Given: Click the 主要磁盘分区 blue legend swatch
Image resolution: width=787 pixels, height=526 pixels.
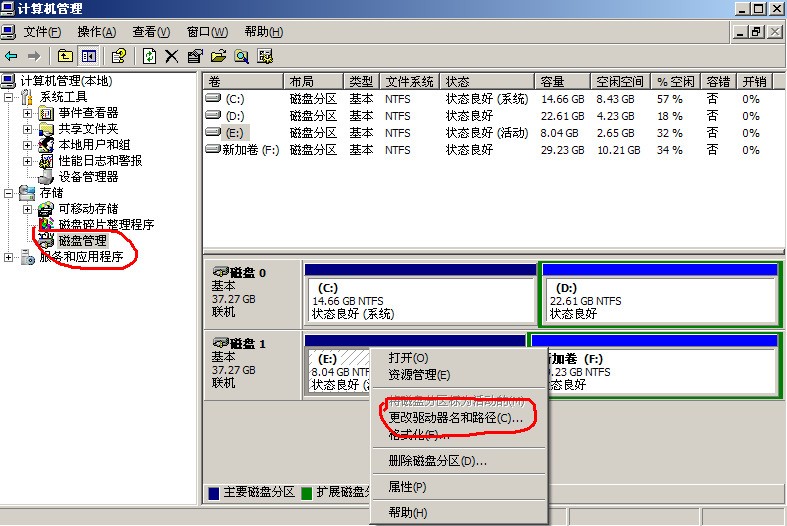Looking at the screenshot, I should click(213, 493).
